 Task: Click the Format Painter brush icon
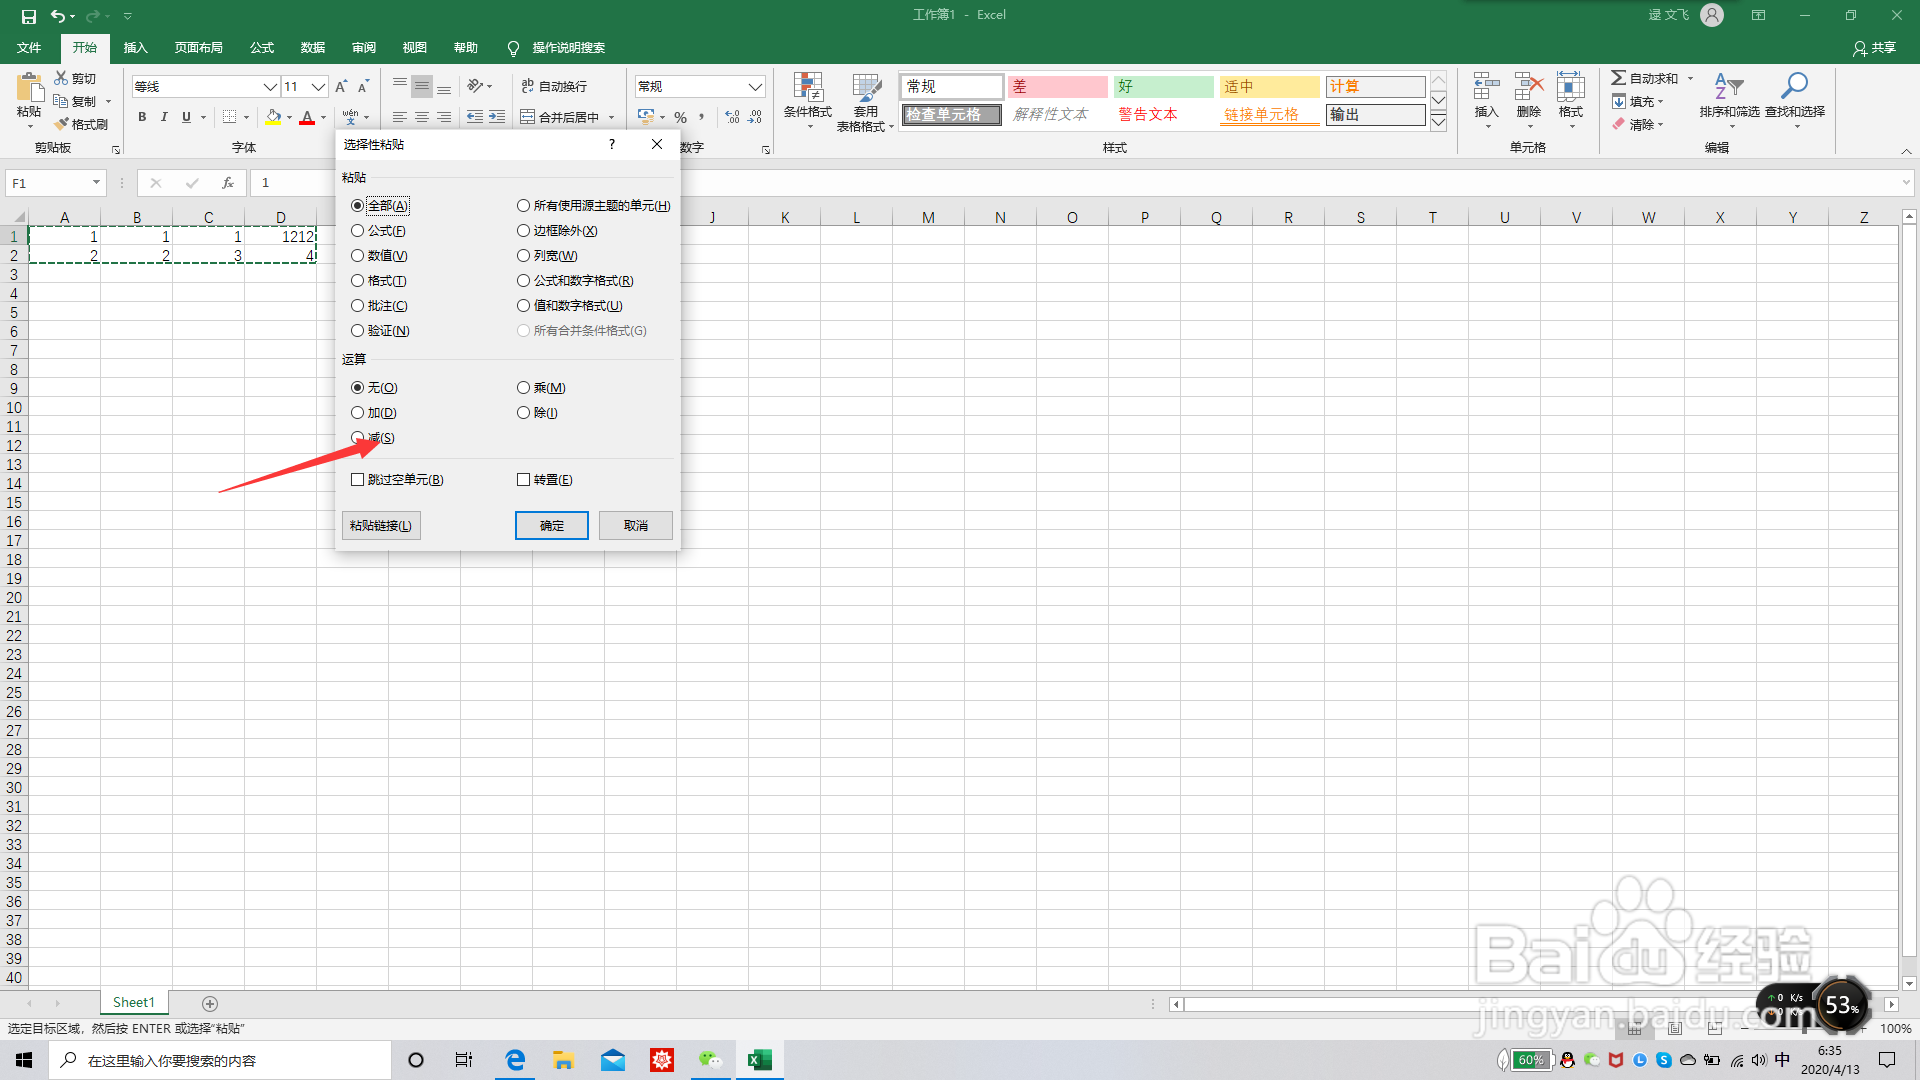tap(62, 124)
